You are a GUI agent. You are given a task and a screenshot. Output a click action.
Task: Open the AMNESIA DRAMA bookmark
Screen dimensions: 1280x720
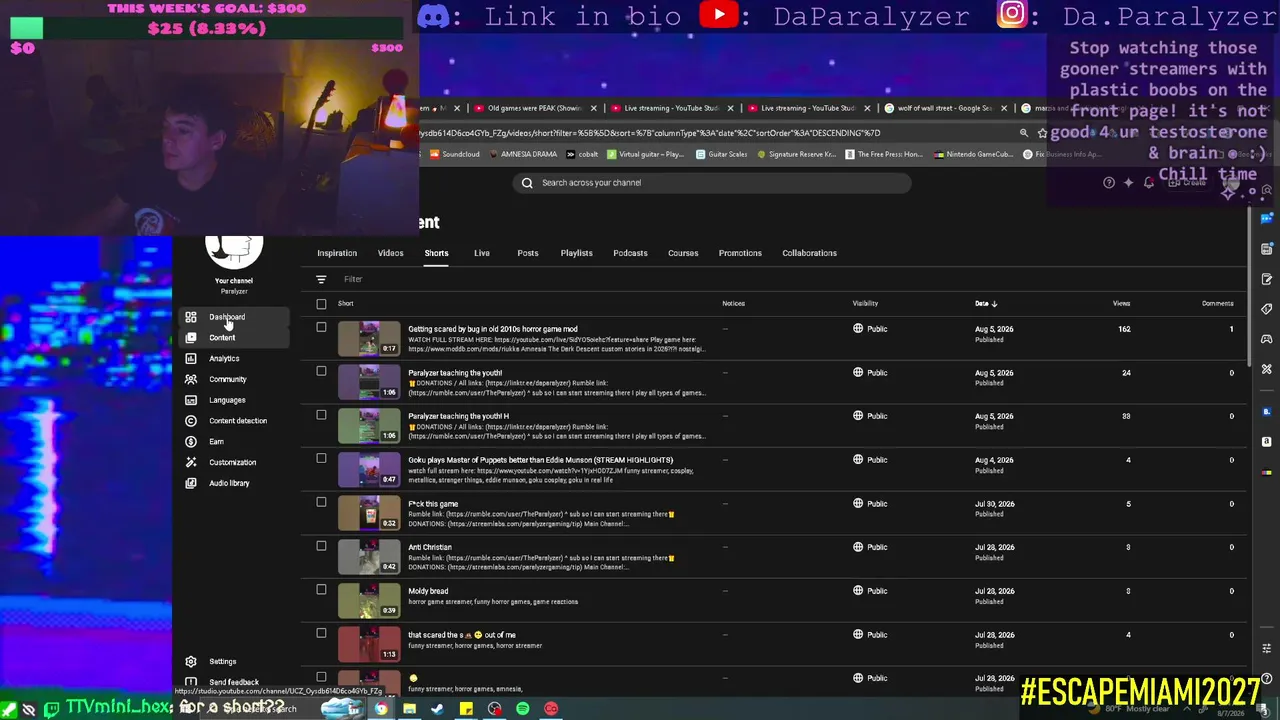pos(522,155)
